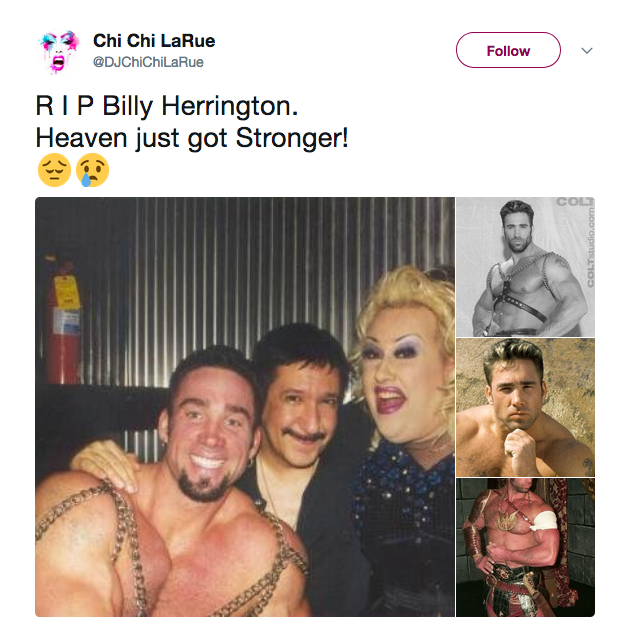Viewport: 630px width, 622px height.
Task: Click the vertical COLTstudio.com watermark
Action: [590, 248]
